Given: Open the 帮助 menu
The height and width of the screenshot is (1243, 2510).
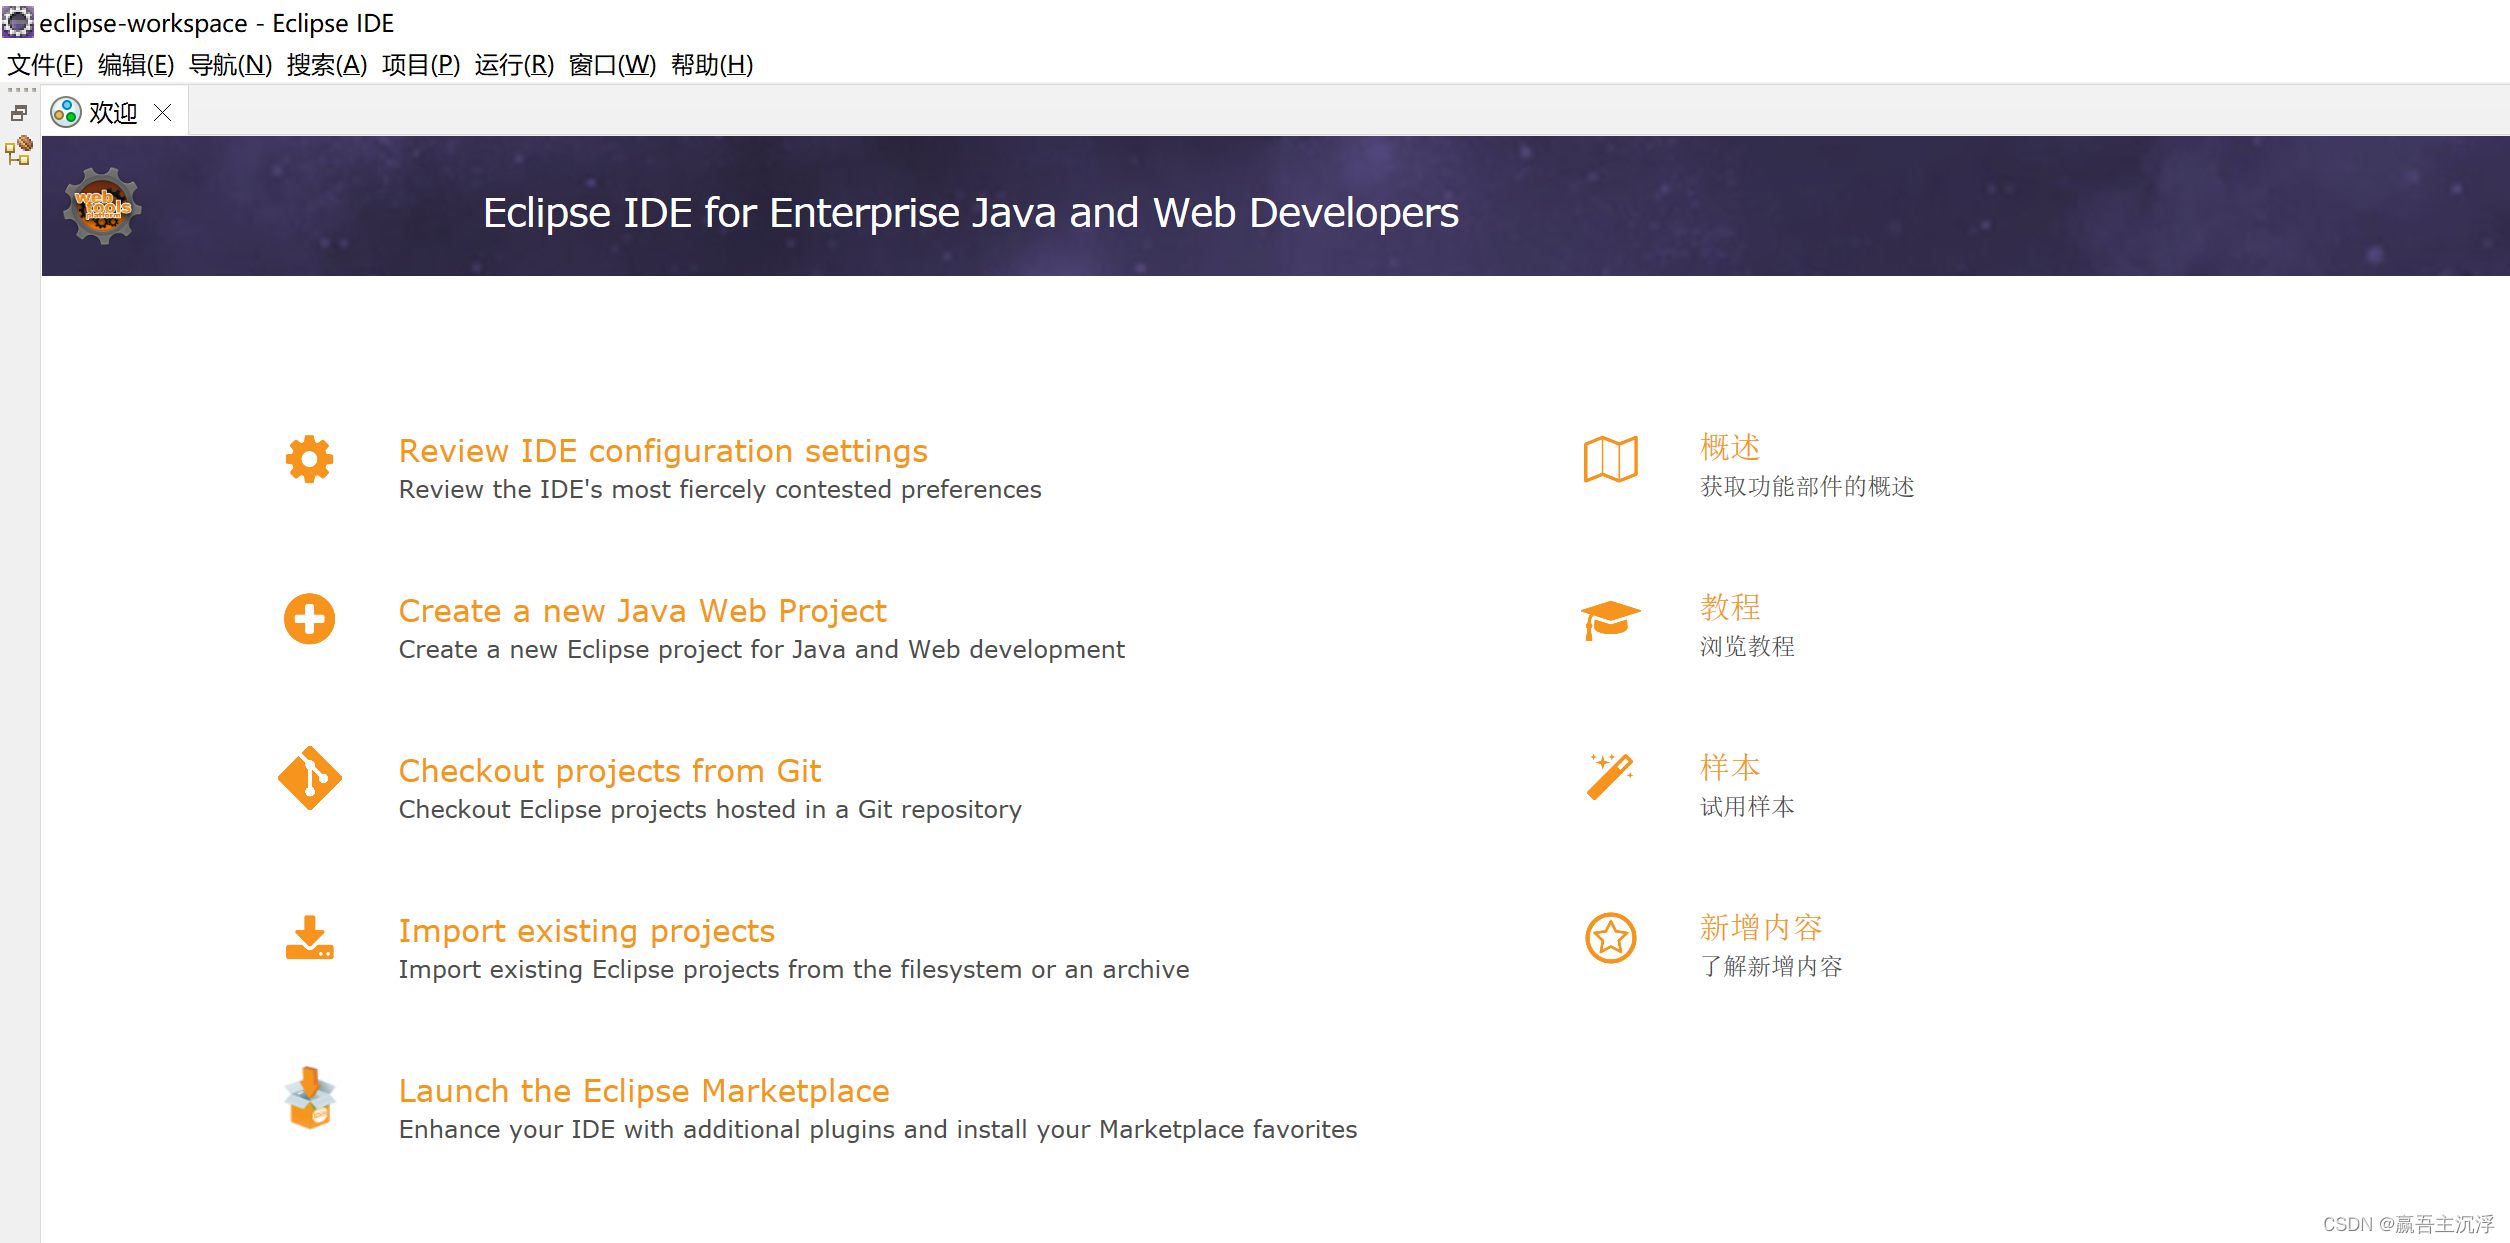Looking at the screenshot, I should [x=711, y=65].
